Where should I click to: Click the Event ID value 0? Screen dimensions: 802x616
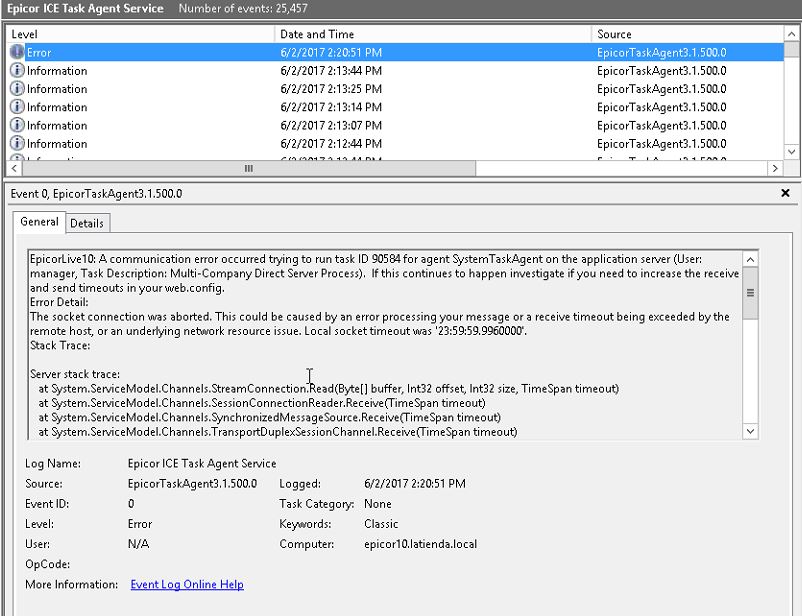(131, 504)
